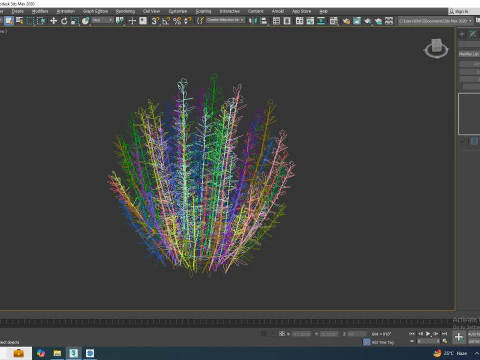Open Select by Name tool
This screenshot has height=360, width=480.
tap(20, 21)
